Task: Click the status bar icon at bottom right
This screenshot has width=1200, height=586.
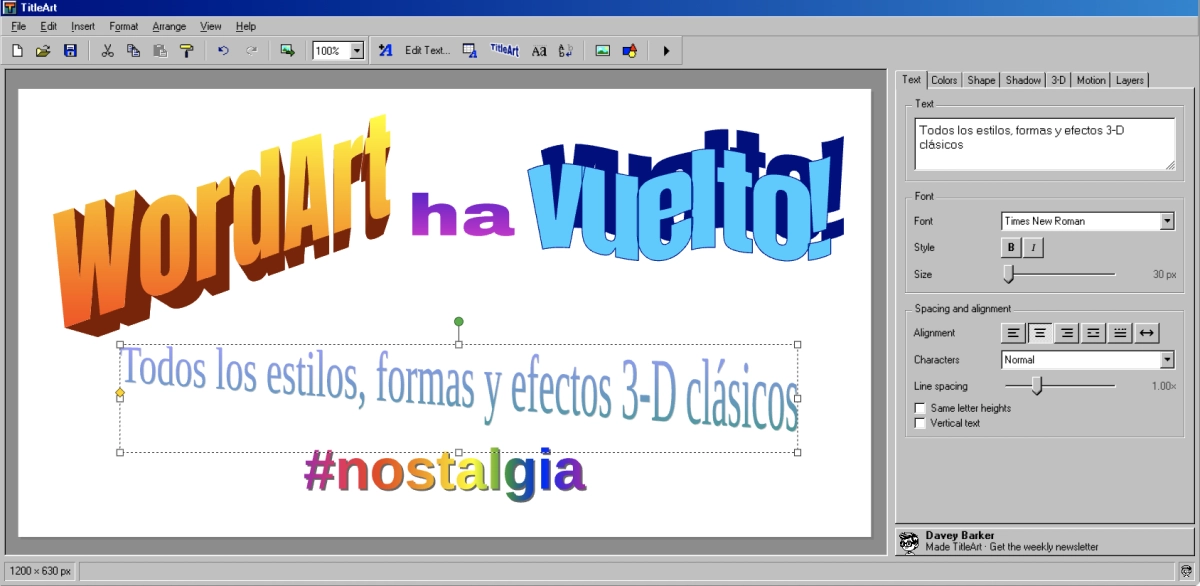Action: [1187, 571]
